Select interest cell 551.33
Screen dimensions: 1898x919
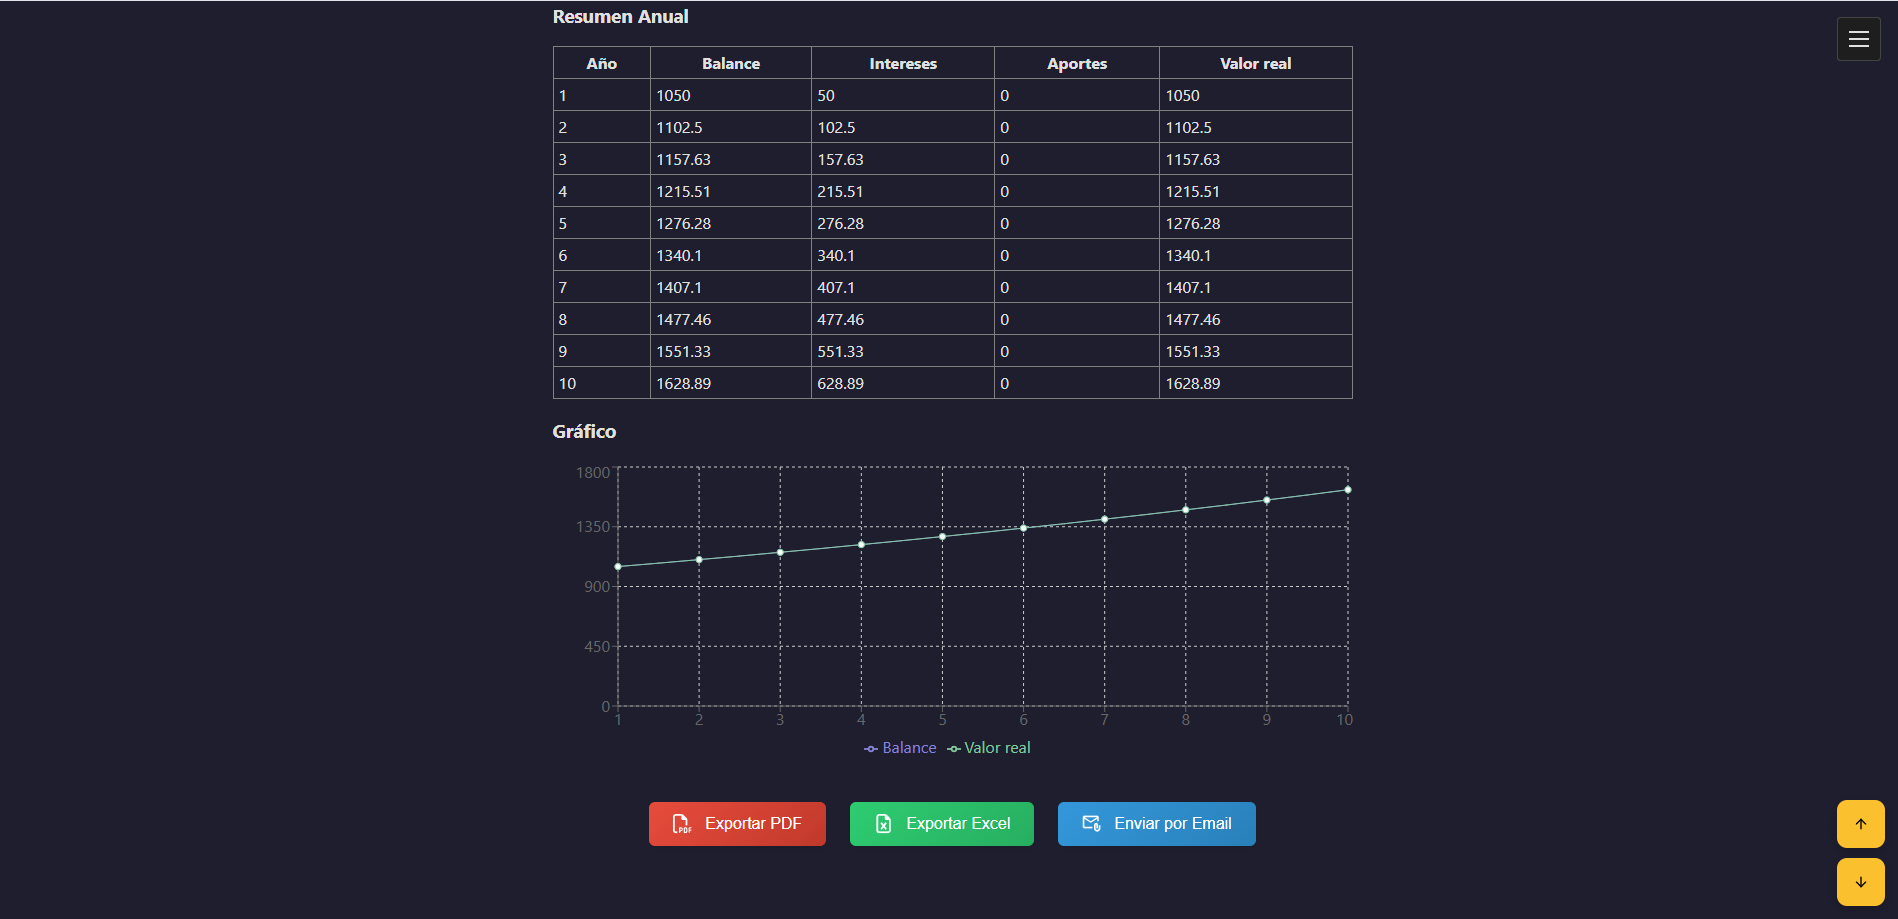click(x=903, y=351)
